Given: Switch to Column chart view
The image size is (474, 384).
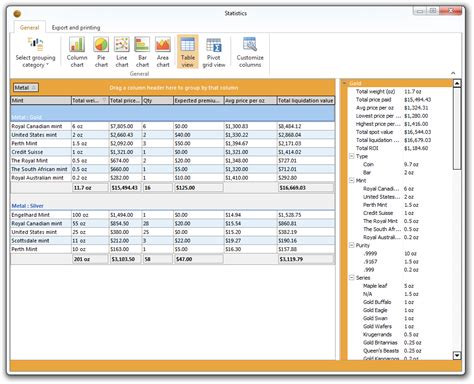Looking at the screenshot, I should tap(77, 52).
